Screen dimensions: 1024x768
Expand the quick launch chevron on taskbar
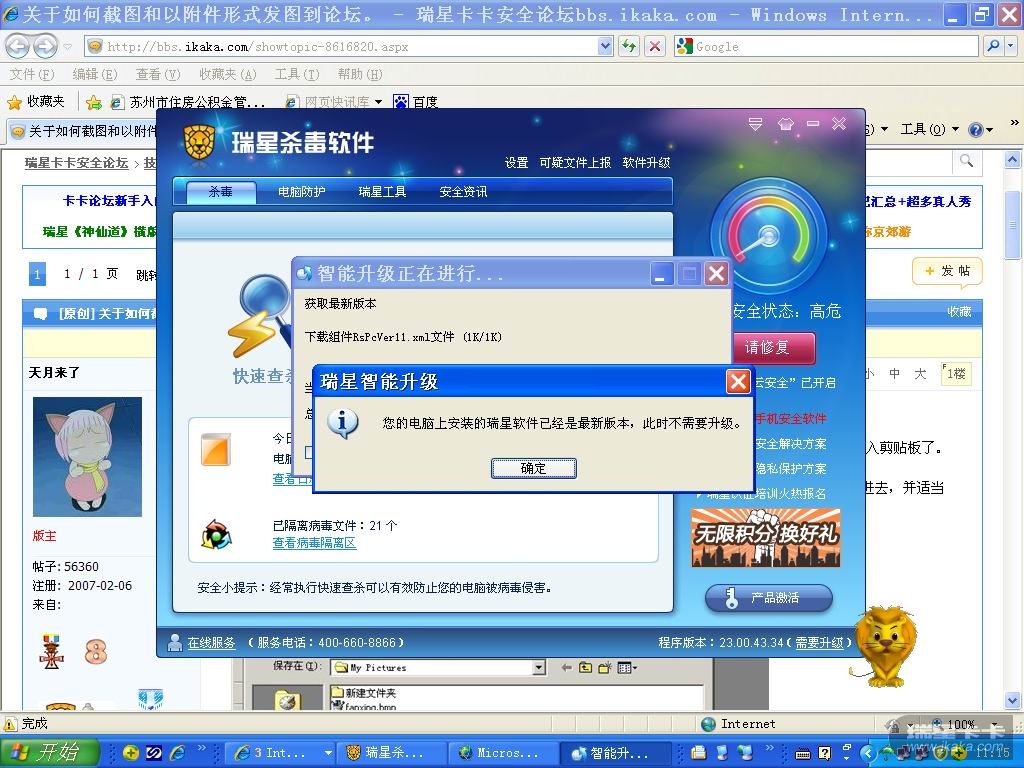pyautogui.click(x=202, y=748)
